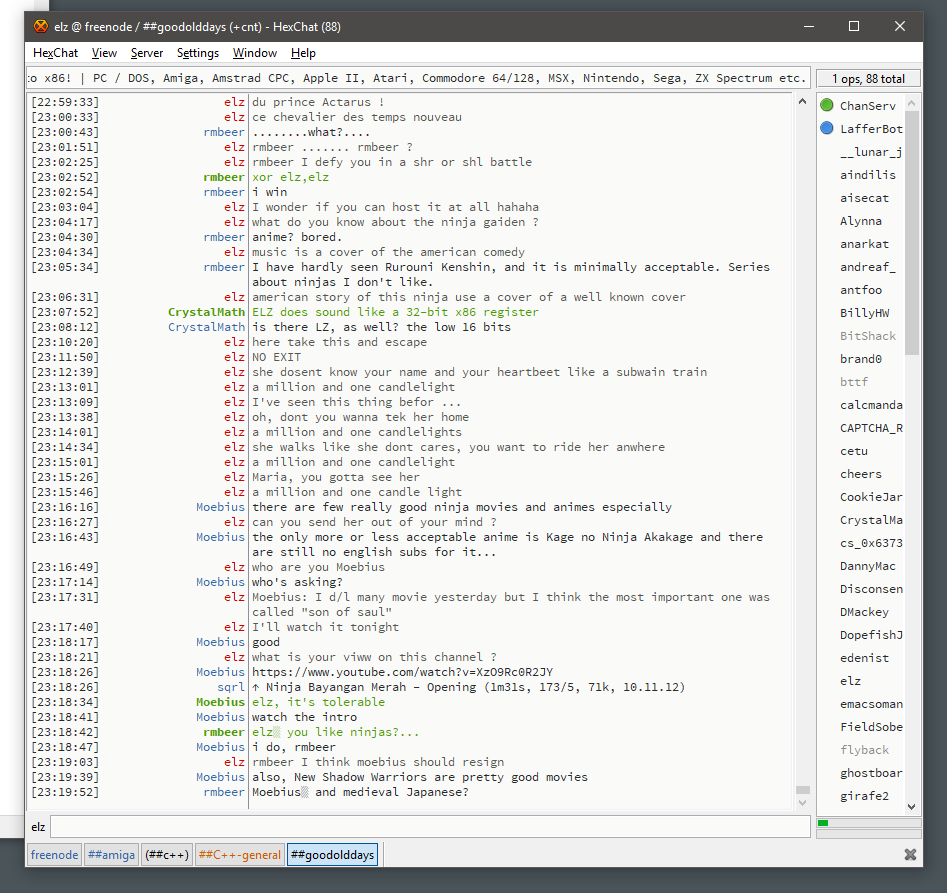Viewport: 947px width, 893px height.
Task: Click user list scrollbar down arrow
Action: click(x=912, y=806)
